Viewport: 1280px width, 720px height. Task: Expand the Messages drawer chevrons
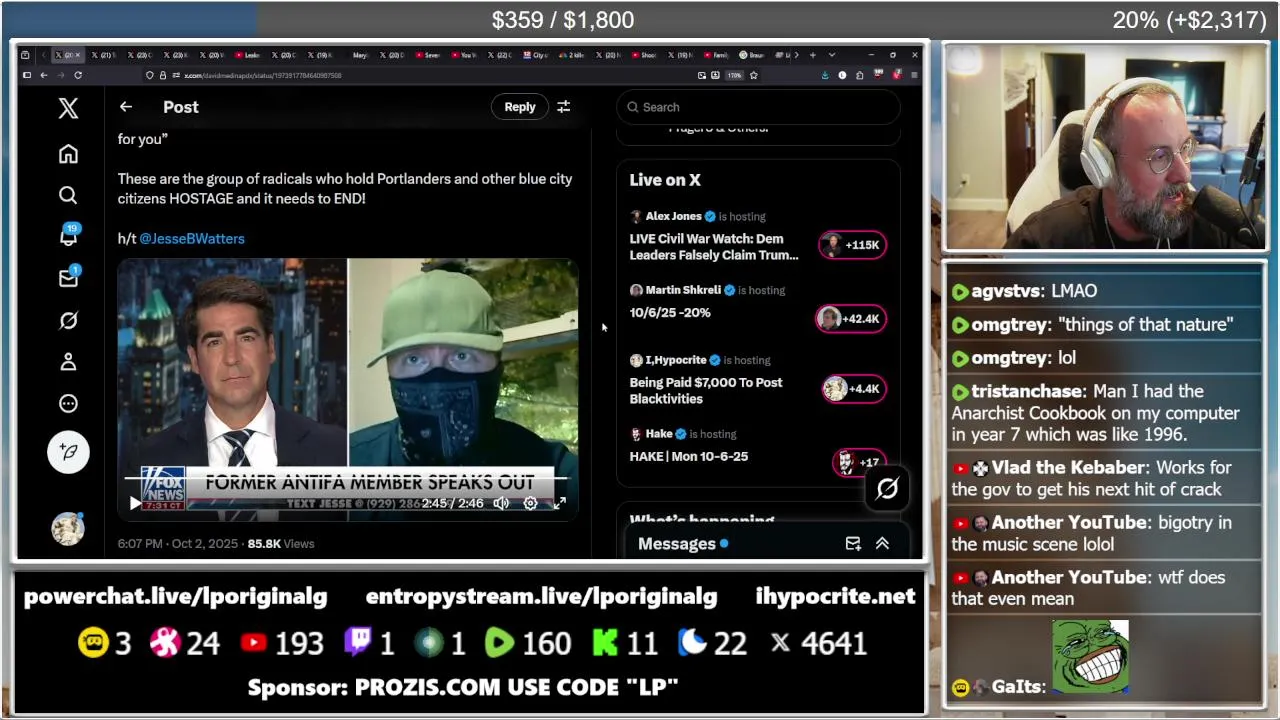(x=882, y=544)
